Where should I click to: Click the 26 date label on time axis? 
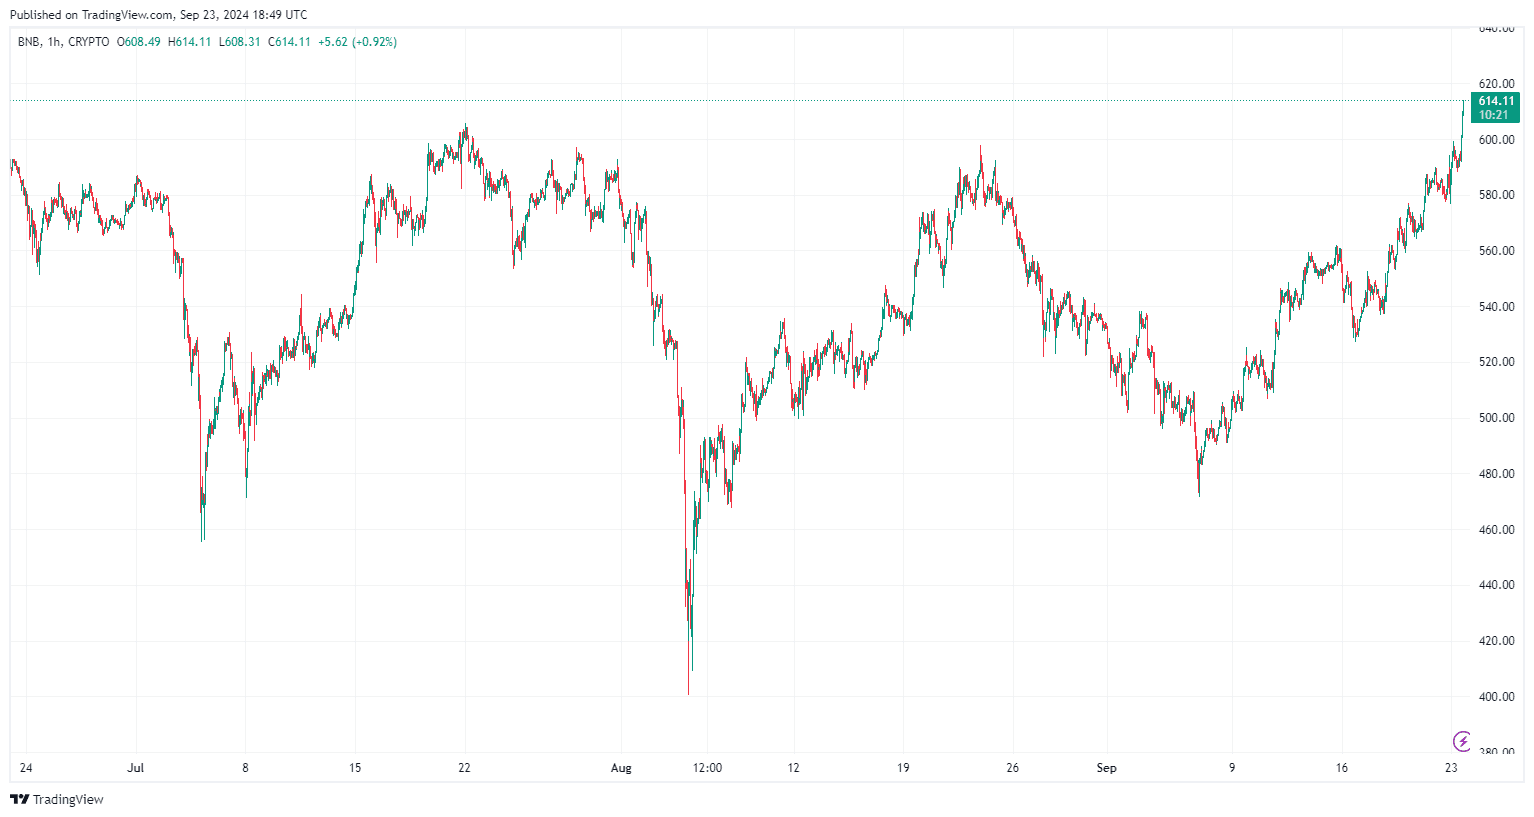[x=1013, y=768]
